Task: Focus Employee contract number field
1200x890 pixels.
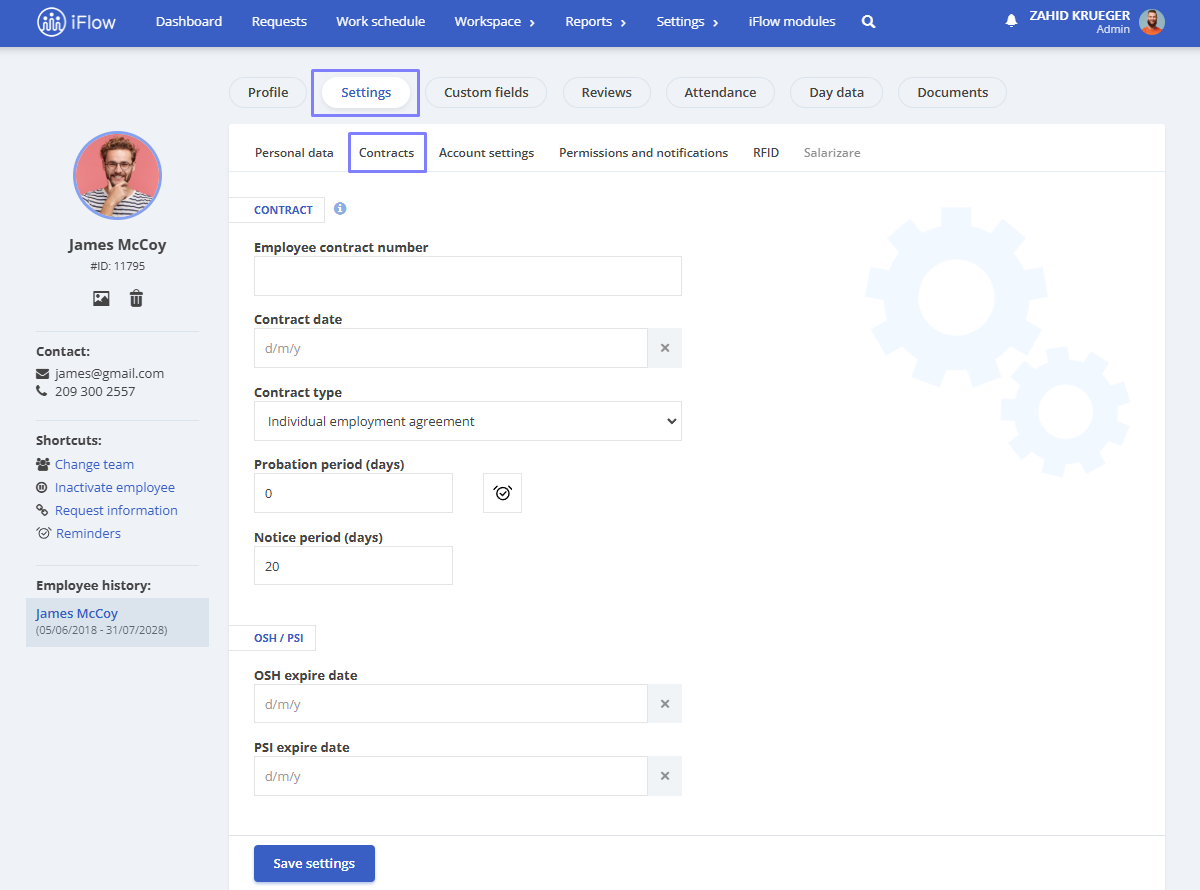Action: point(468,276)
